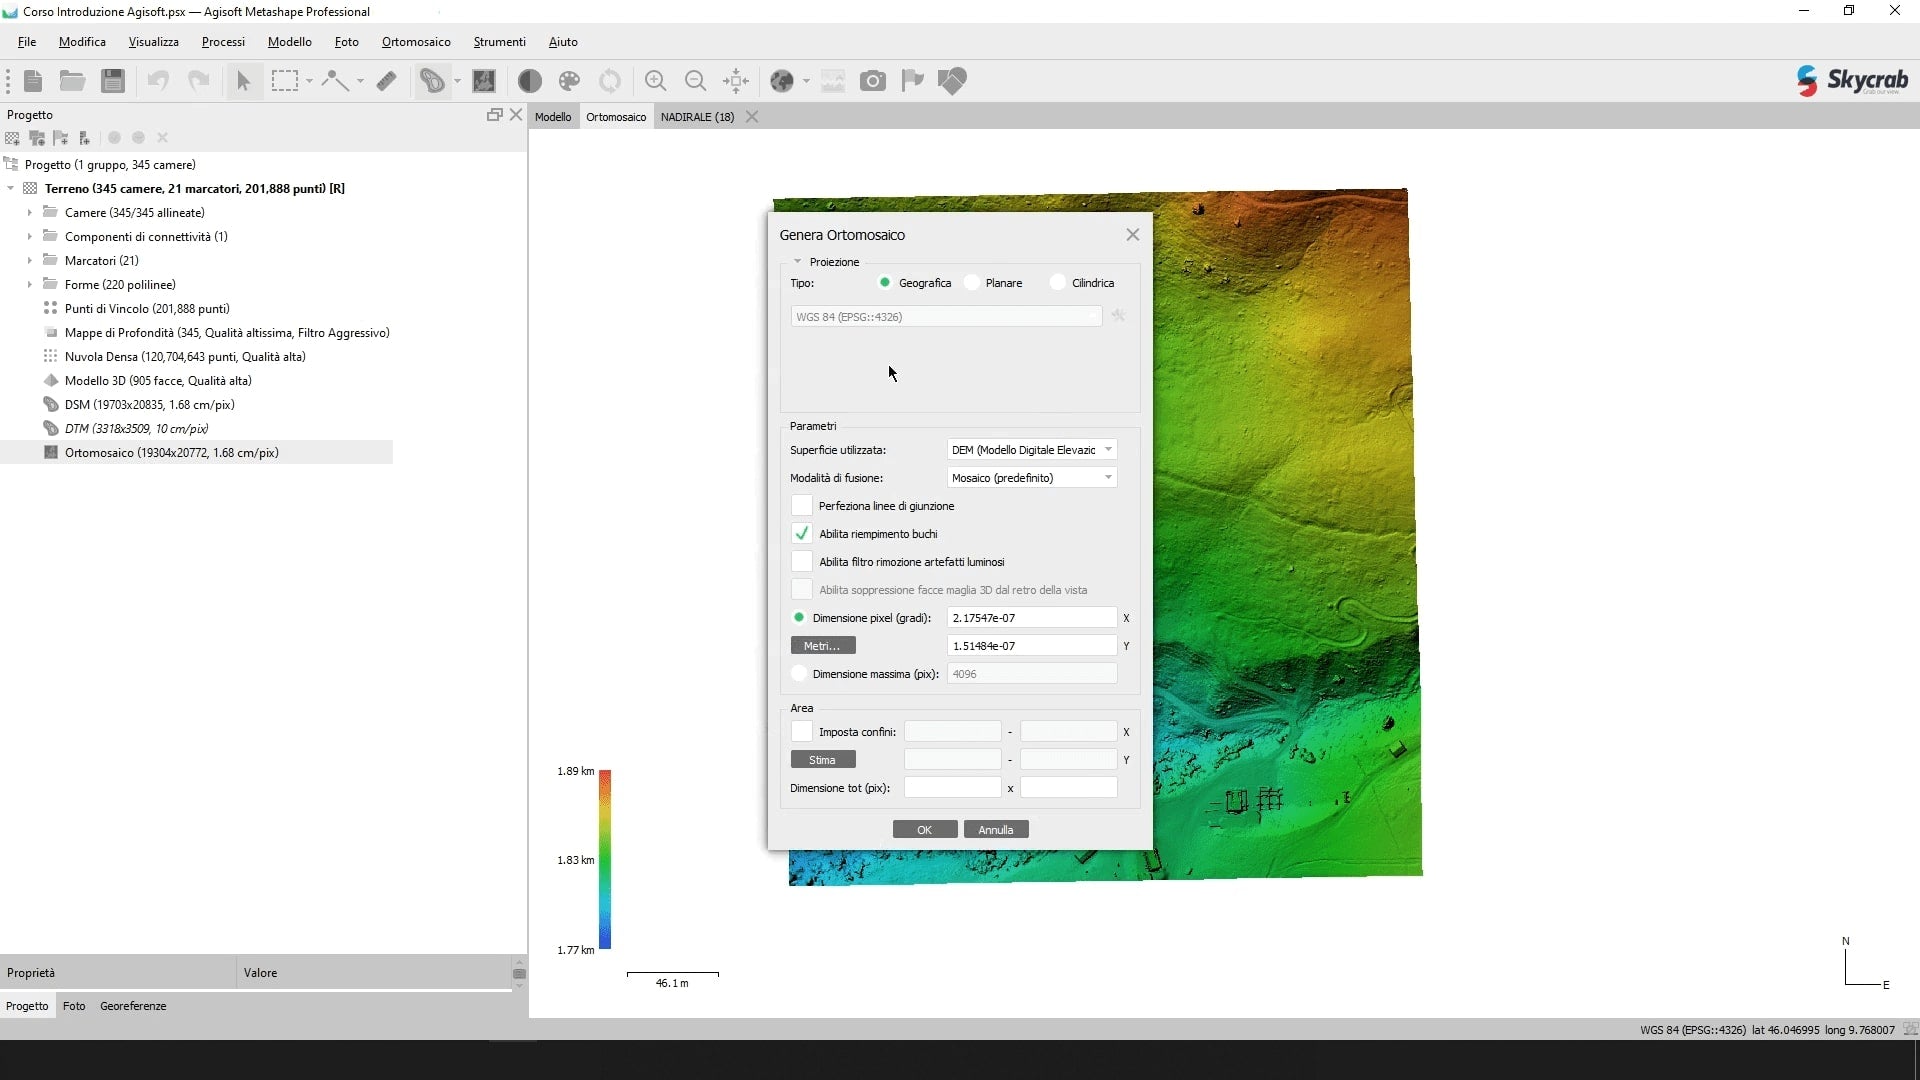1920x1080 pixels.
Task: Expand the Camere tree folder
Action: tap(29, 213)
